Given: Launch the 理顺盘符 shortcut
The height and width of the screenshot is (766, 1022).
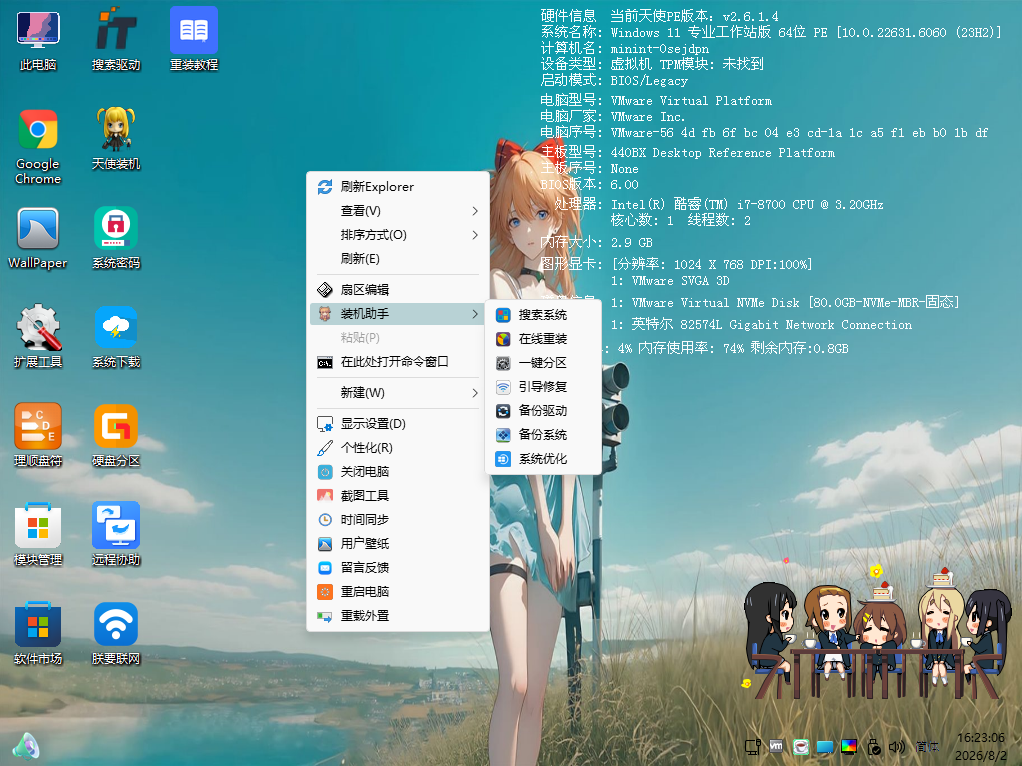Looking at the screenshot, I should click(x=38, y=435).
